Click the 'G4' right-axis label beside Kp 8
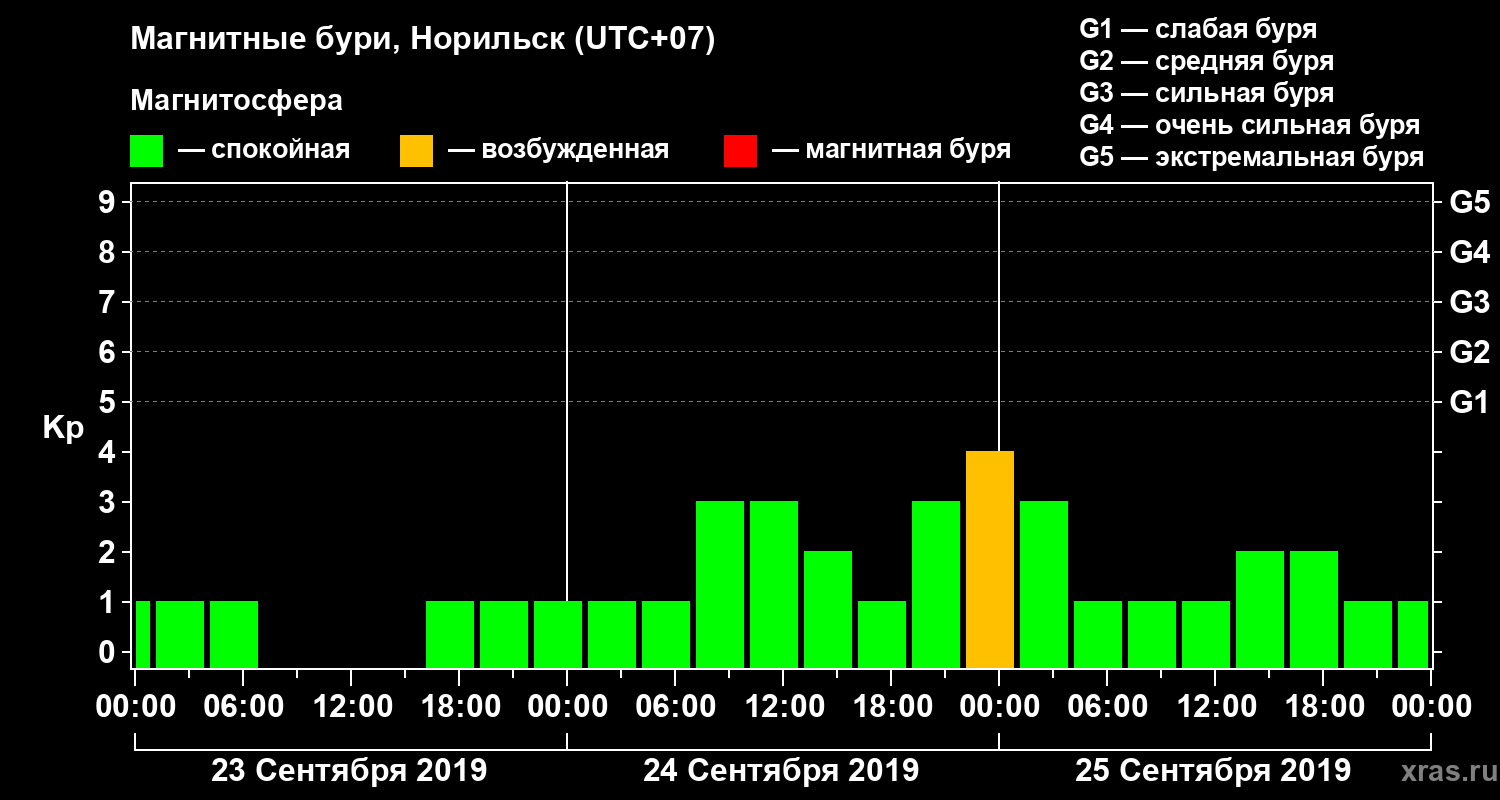 (1469, 253)
